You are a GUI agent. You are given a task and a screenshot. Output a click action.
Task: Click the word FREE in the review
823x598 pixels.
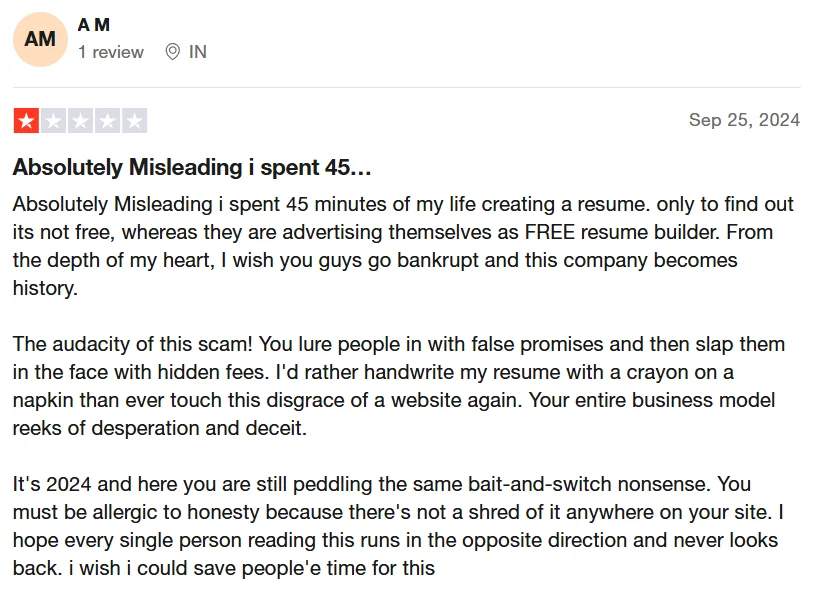point(550,232)
